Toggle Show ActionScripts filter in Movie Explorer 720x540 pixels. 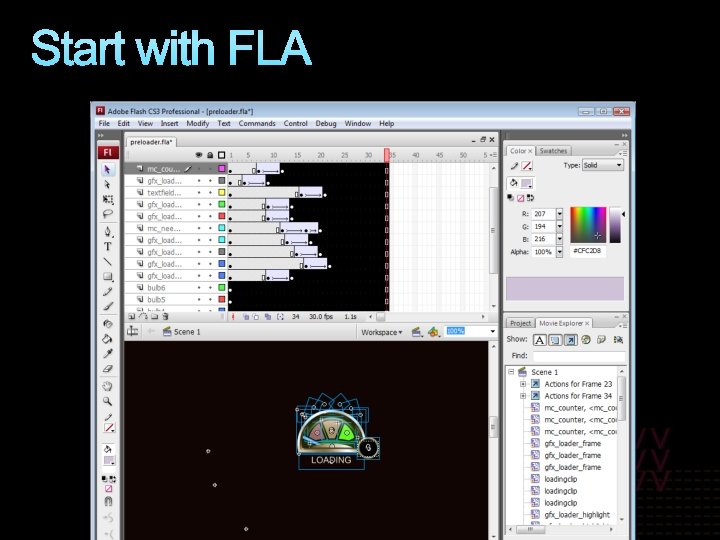pyautogui.click(x=570, y=340)
